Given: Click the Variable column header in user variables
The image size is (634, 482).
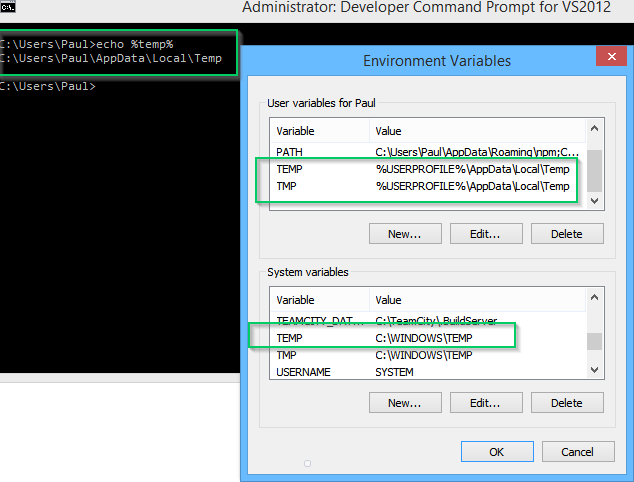Looking at the screenshot, I should tap(319, 131).
